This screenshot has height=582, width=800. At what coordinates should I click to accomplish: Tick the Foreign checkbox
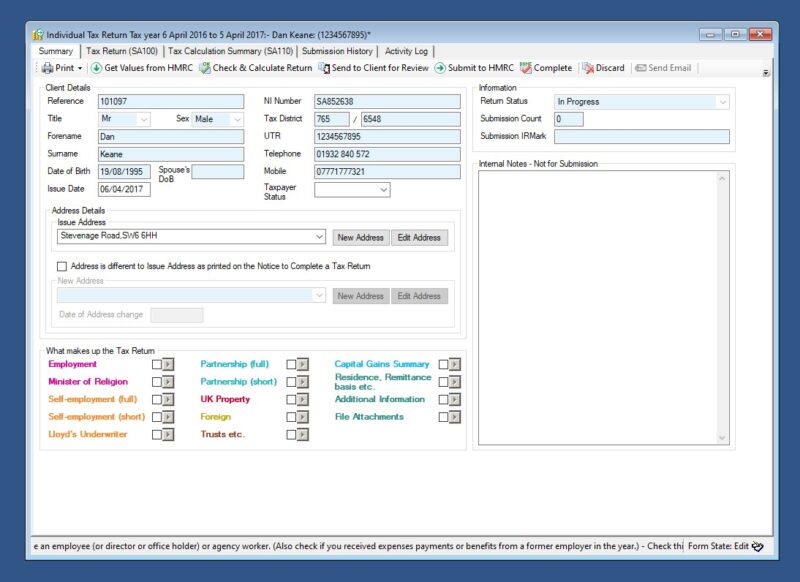click(291, 417)
